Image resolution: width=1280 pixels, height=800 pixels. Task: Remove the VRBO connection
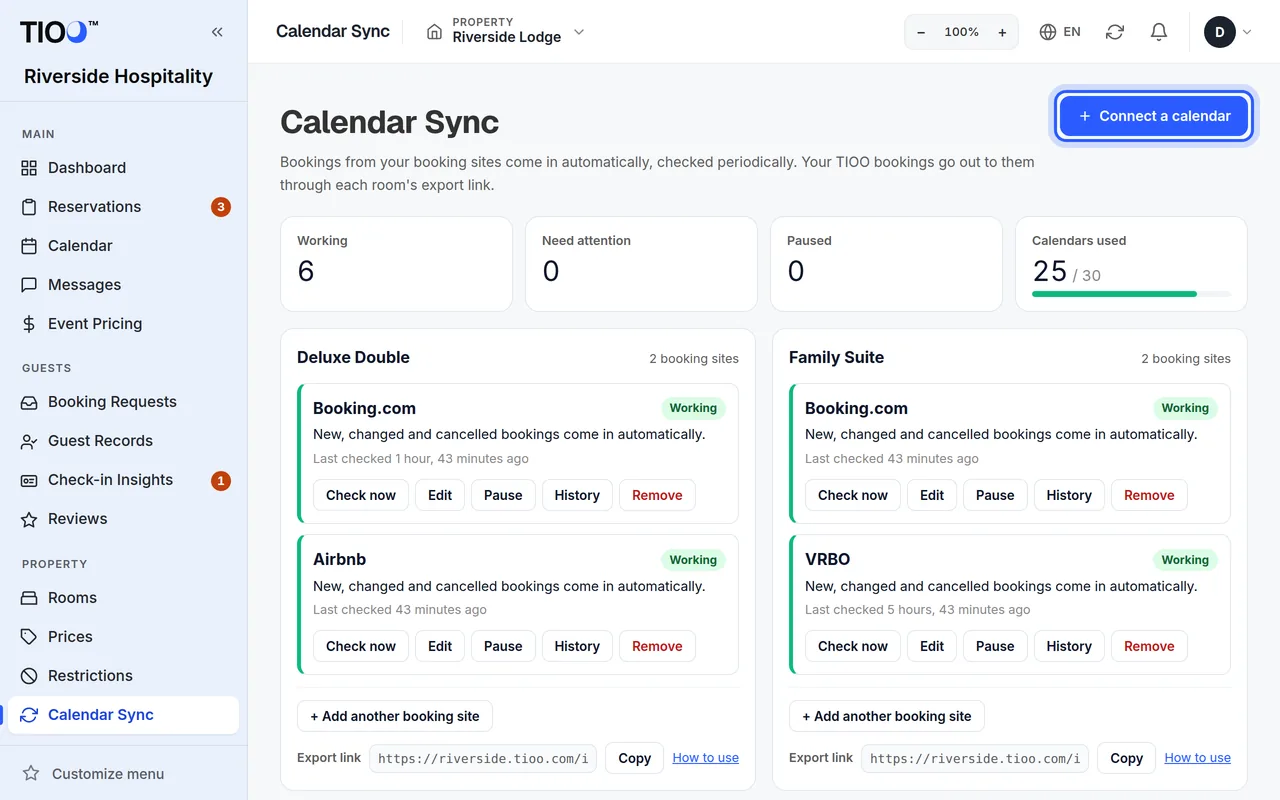1149,646
